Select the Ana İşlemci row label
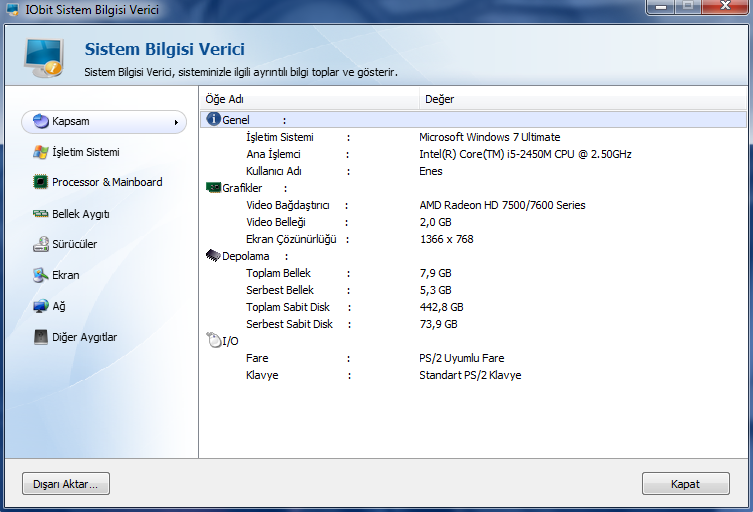 coord(273,154)
